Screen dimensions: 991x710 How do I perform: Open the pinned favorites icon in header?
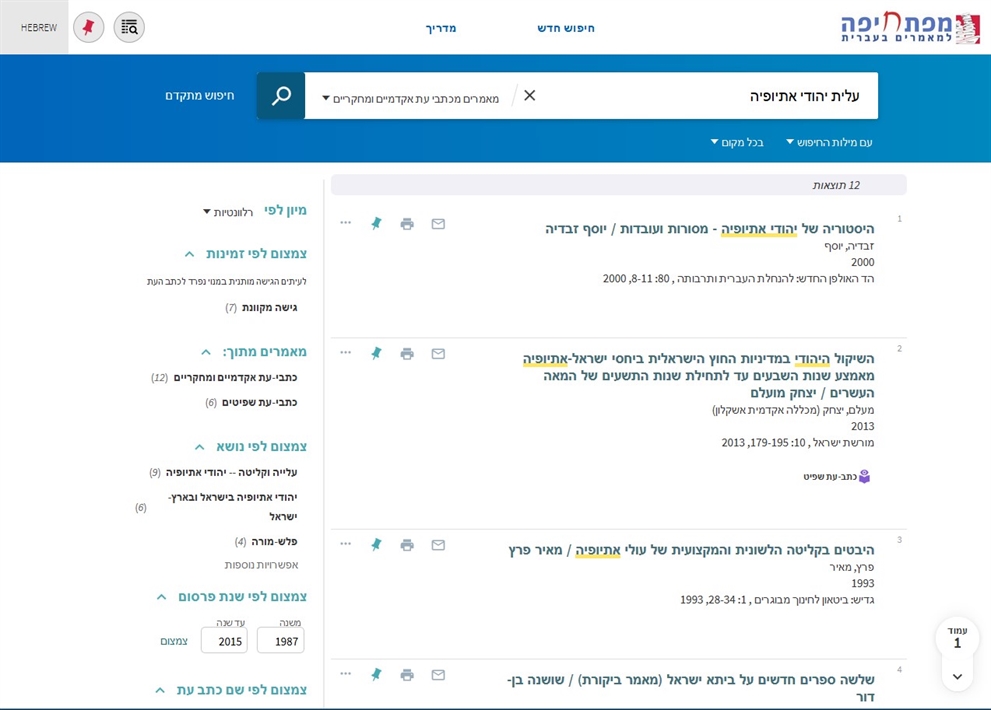[88, 27]
